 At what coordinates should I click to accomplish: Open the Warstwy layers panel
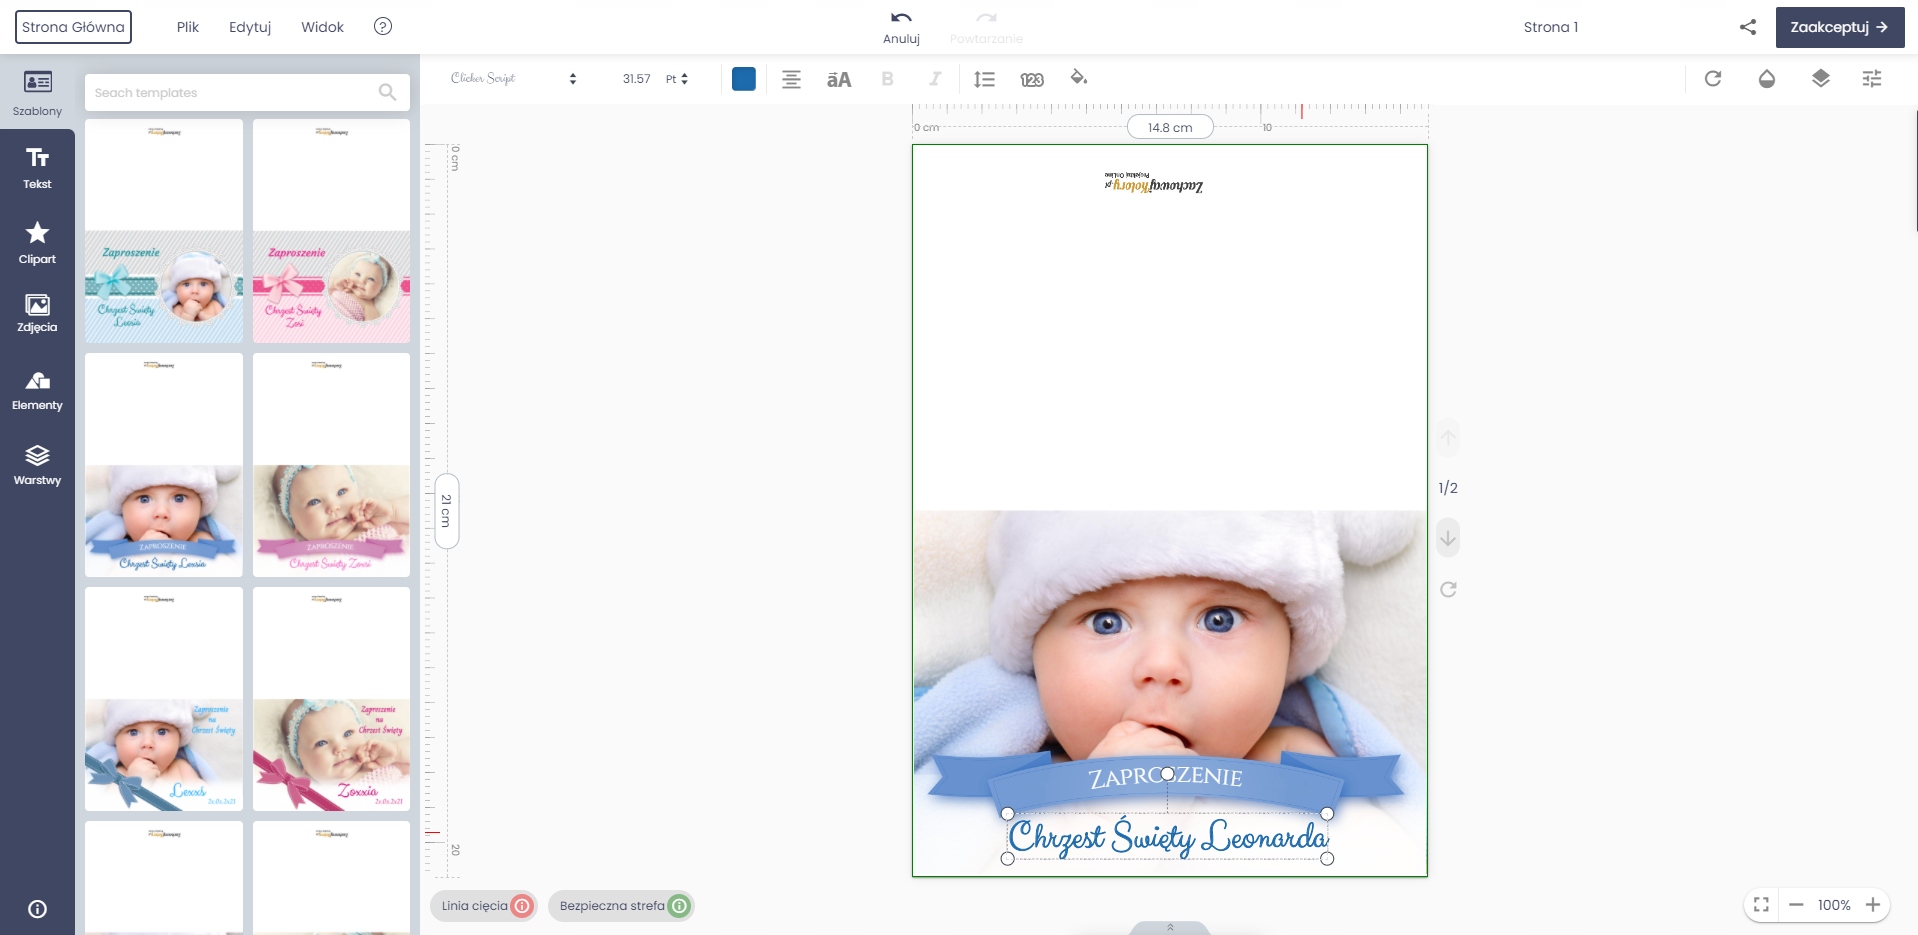(x=37, y=465)
